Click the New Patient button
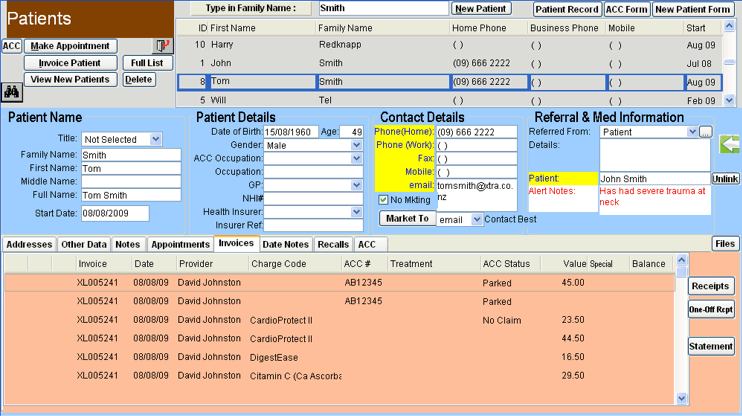Viewport: 742px width, 416px height. [481, 9]
